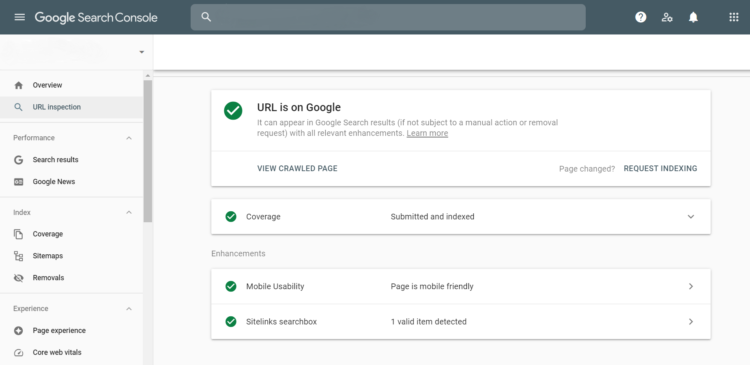Expand the Coverage details row
Screen dimensions: 750x365
[461, 217]
